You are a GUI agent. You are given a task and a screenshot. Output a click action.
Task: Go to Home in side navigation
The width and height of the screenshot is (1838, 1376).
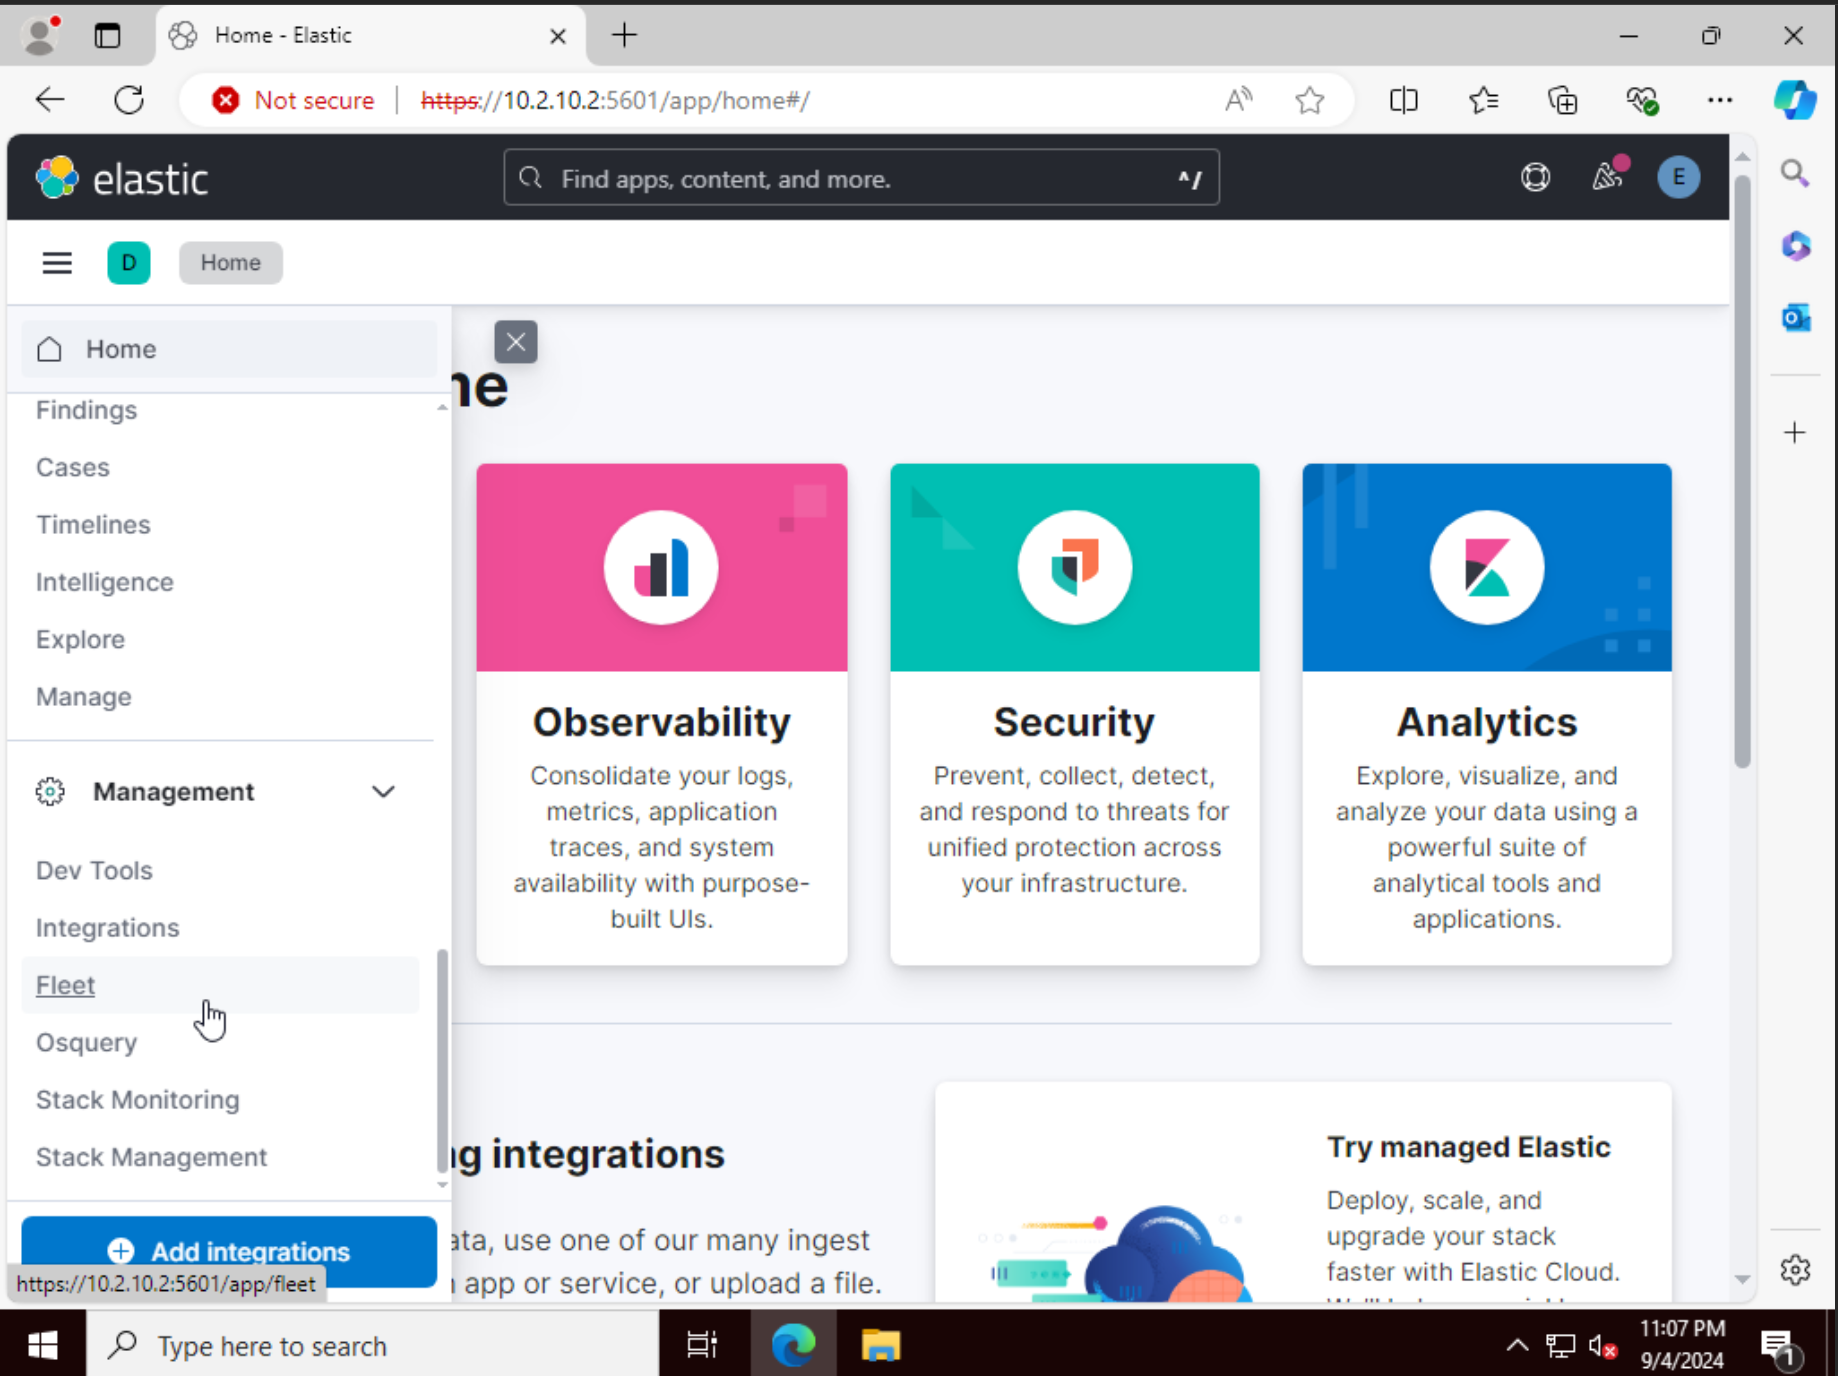point(229,349)
